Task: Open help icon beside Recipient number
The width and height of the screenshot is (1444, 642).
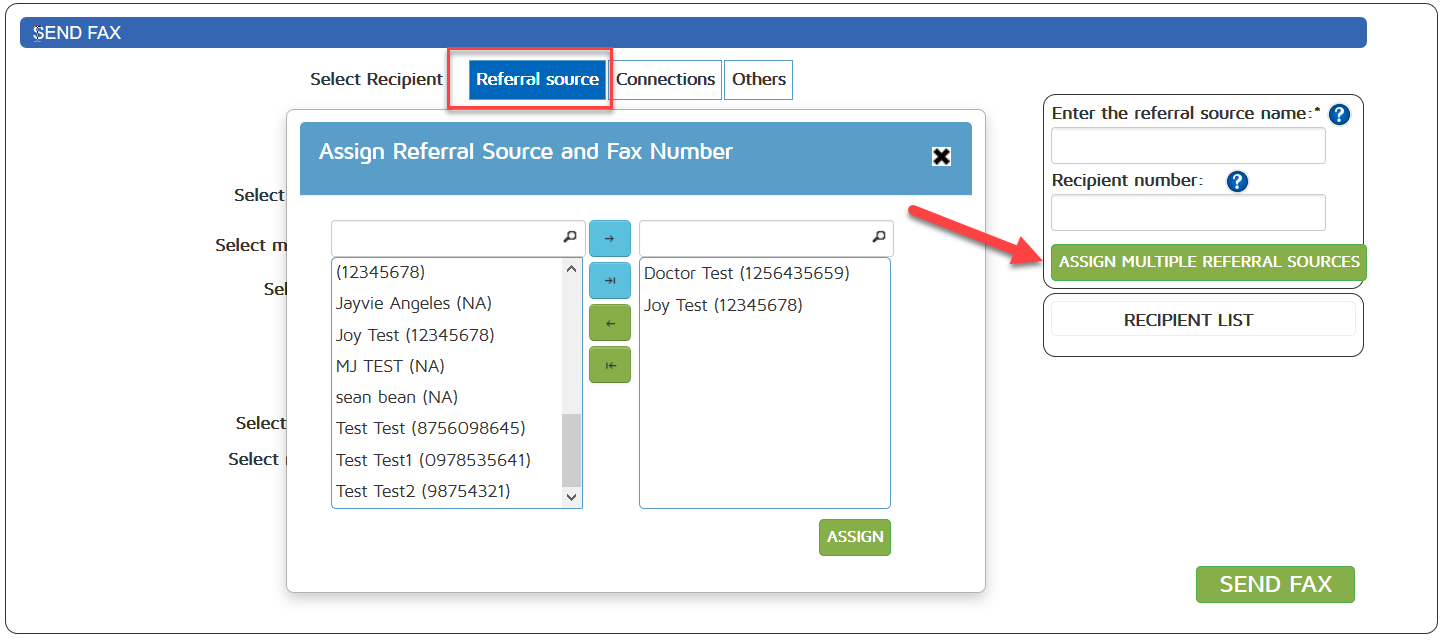Action: click(1237, 182)
